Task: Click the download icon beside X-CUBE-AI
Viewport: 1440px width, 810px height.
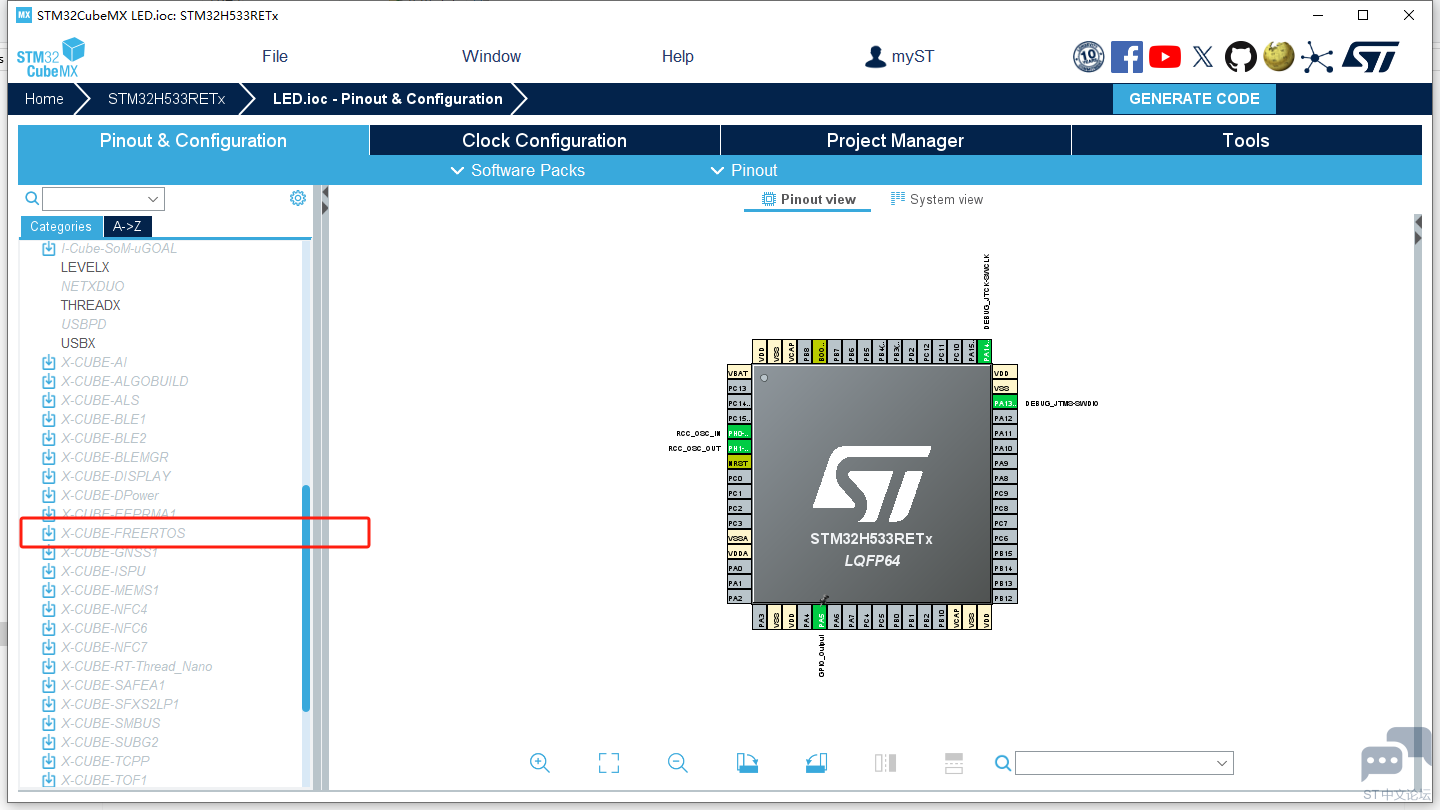Action: coord(48,362)
